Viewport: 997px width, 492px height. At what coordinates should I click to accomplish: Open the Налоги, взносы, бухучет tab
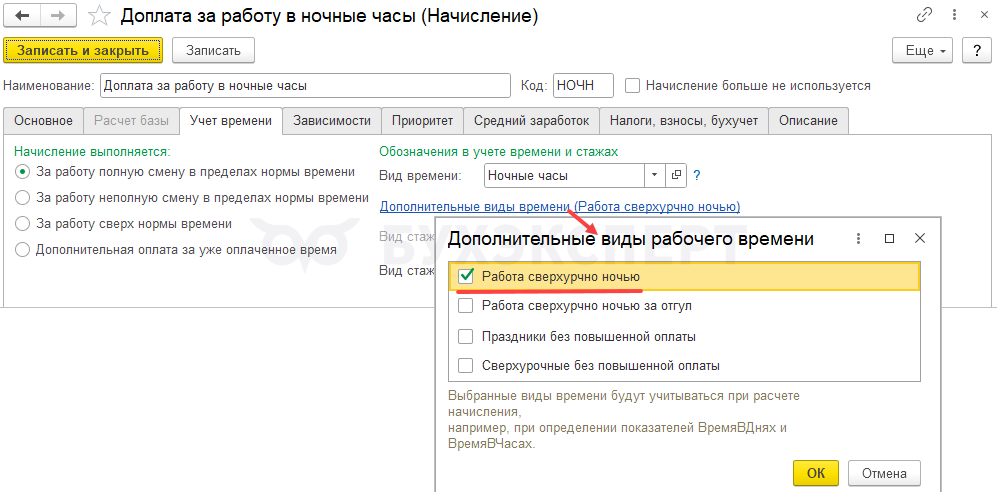pyautogui.click(x=684, y=121)
